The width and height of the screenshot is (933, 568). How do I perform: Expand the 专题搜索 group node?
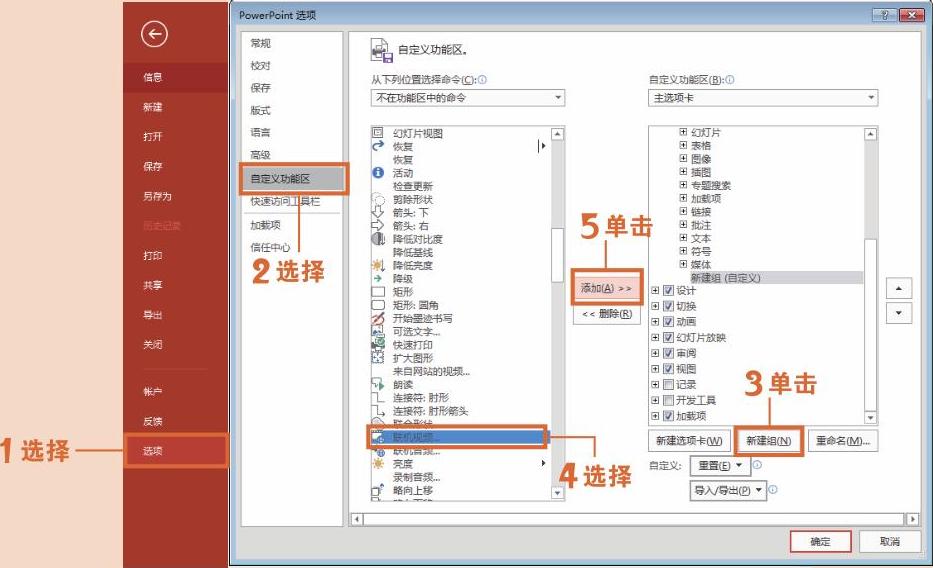coord(683,185)
